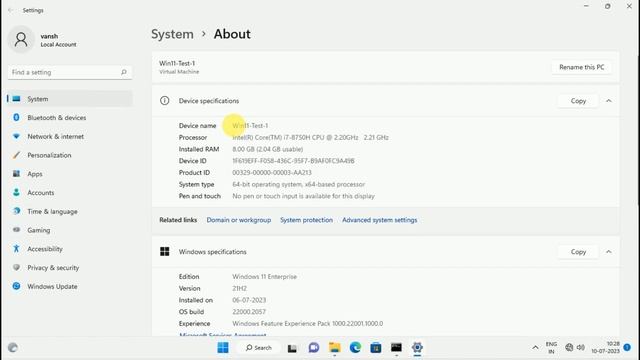Click Product ID 00329-00000-00003-AA213
Viewport: 640px width, 360px height.
pos(272,173)
